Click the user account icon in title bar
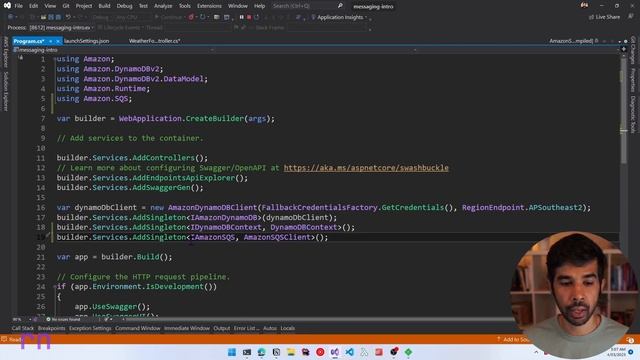 (x=584, y=5)
